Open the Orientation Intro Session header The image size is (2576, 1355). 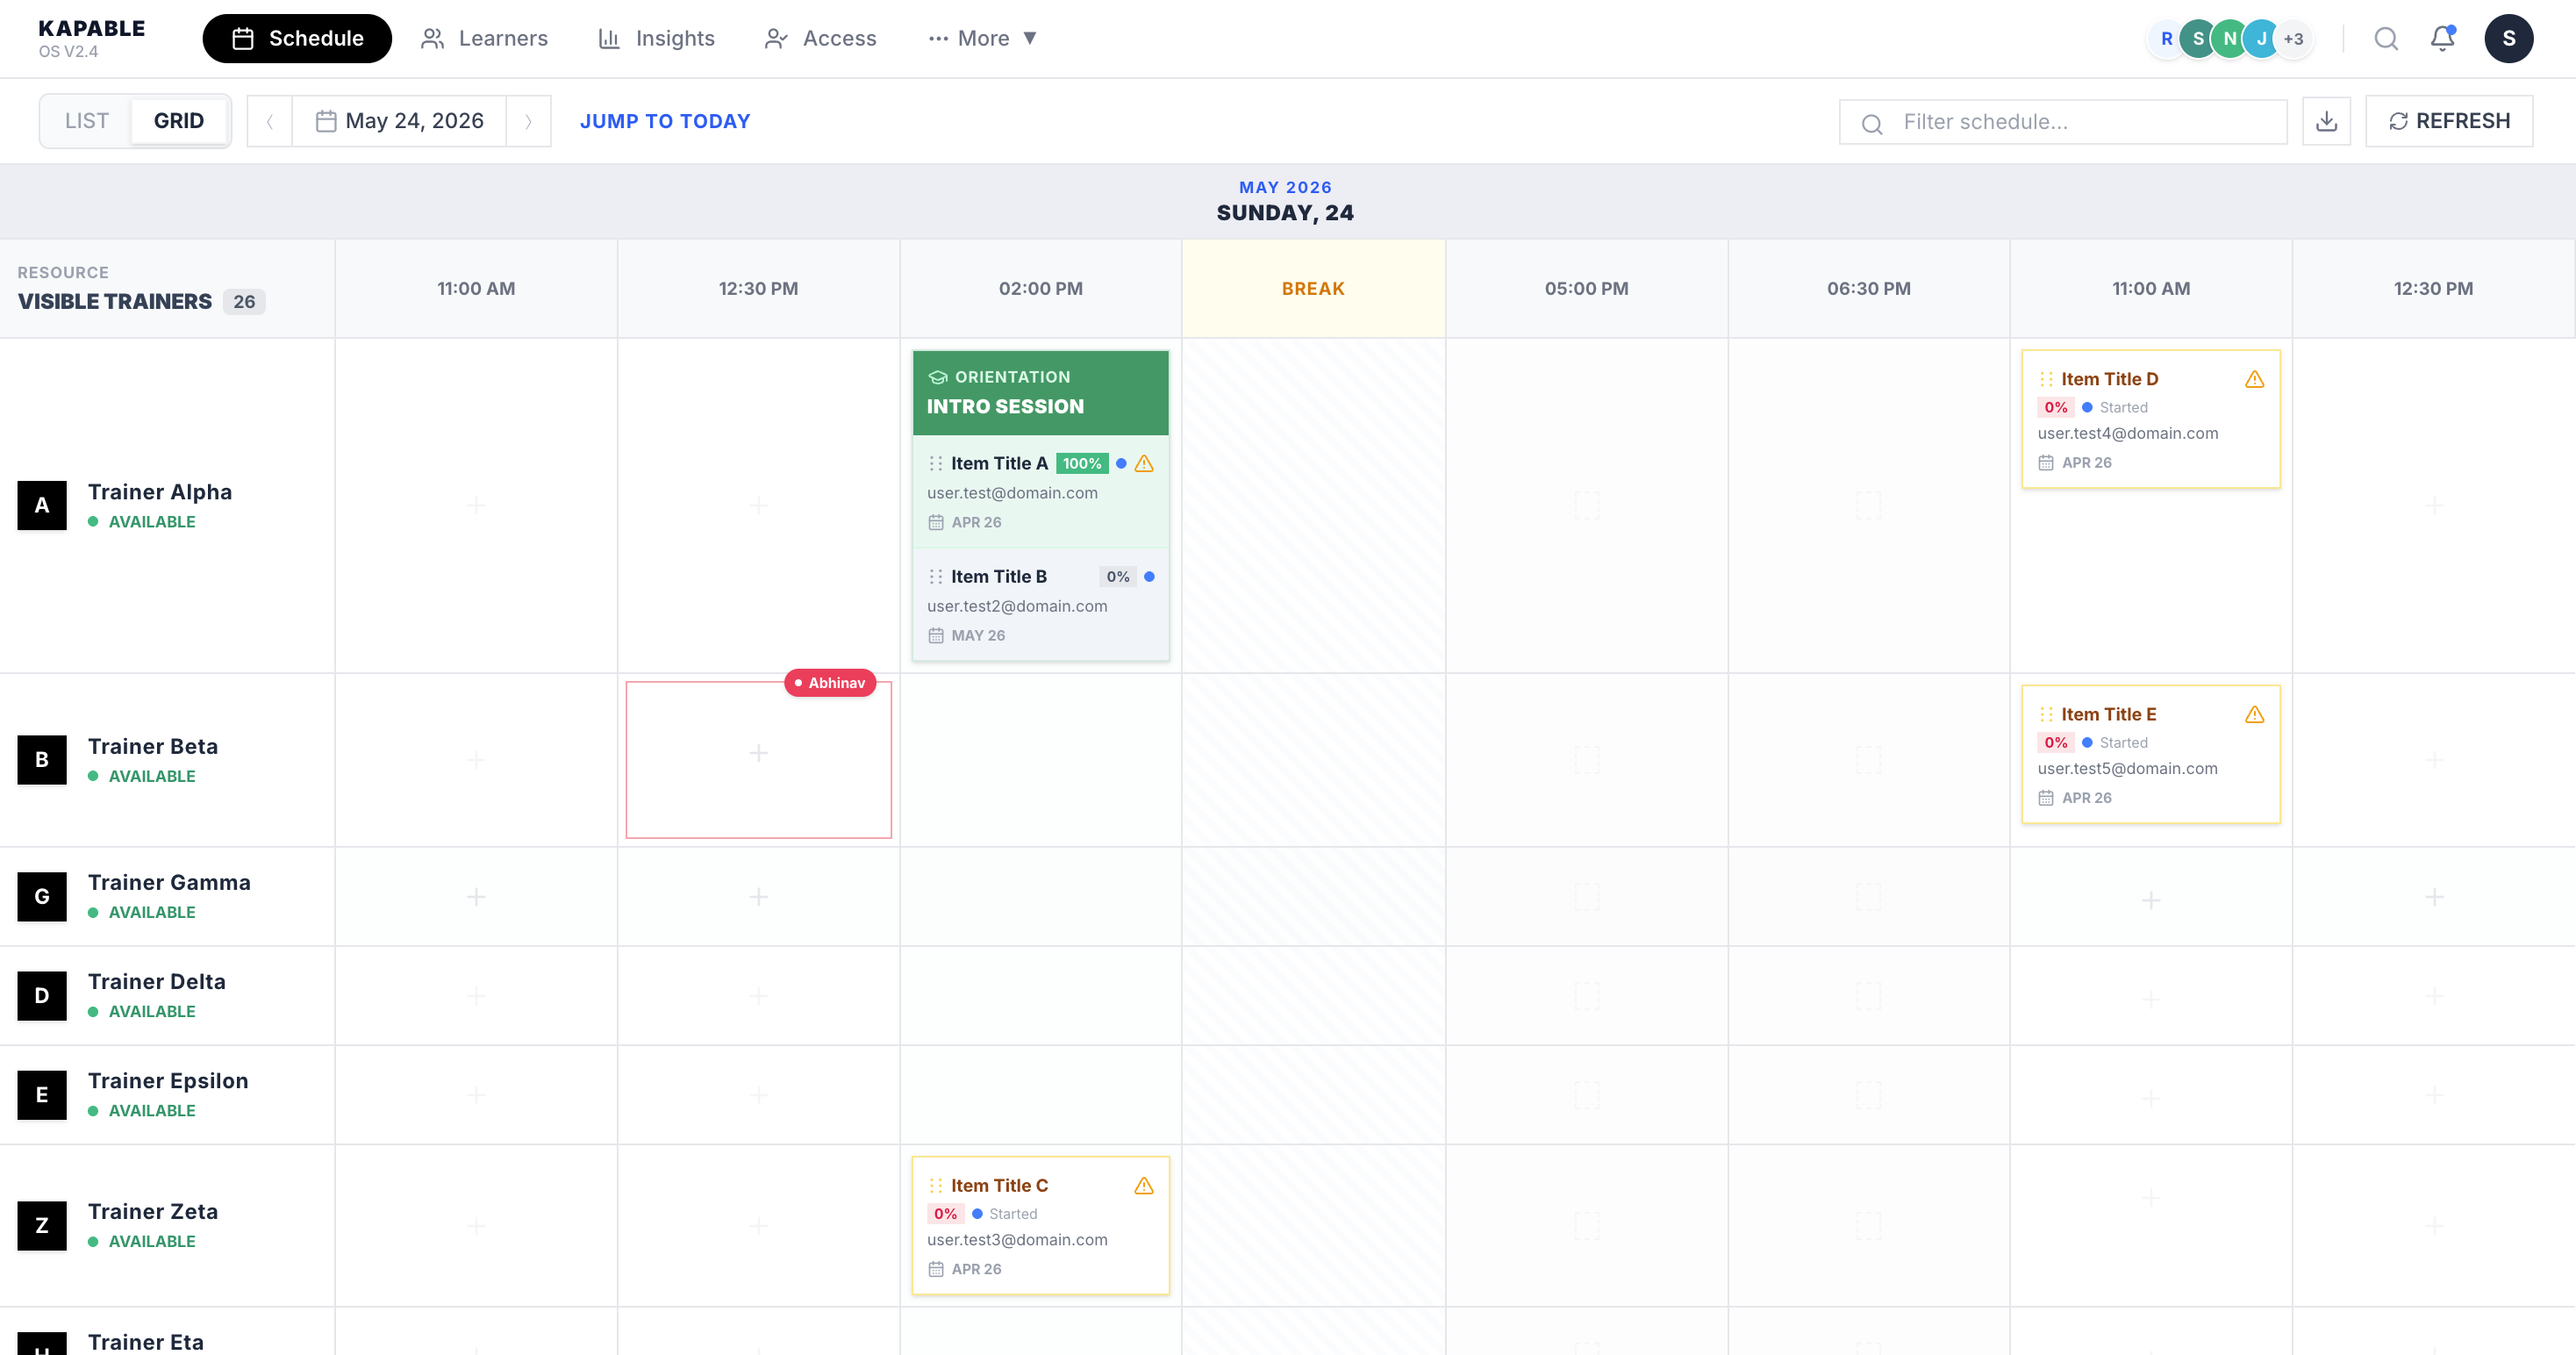[1040, 392]
